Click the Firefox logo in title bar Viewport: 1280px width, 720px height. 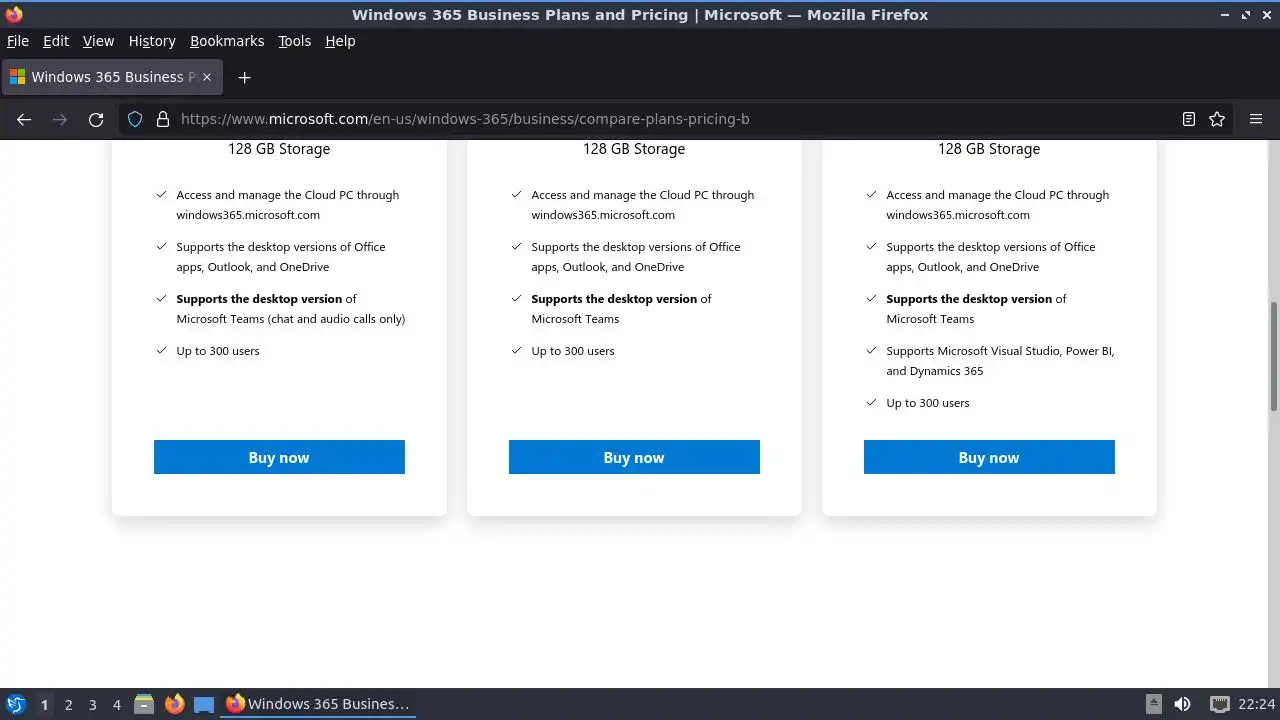14,15
